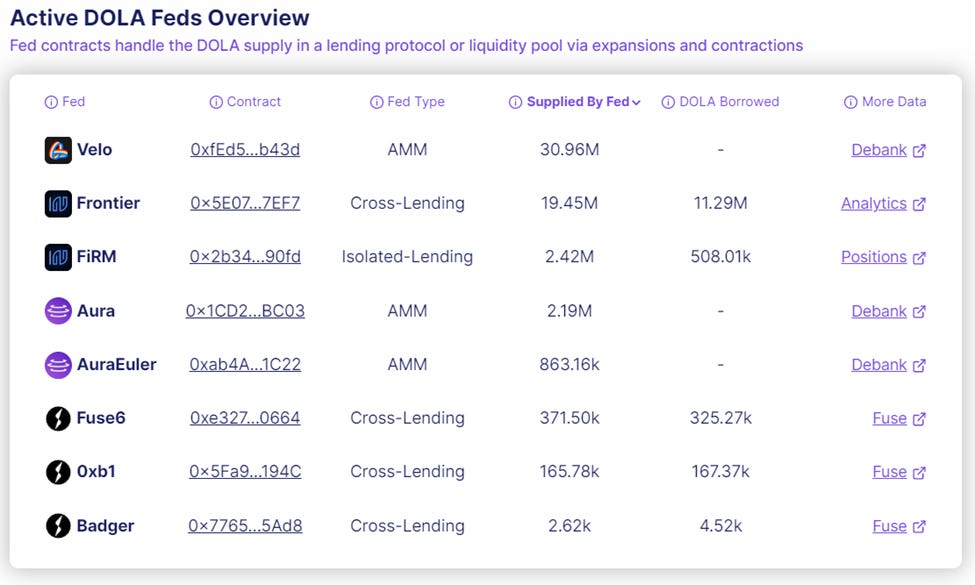Screen dimensions: 975x585
Task: Click the Badger fed logo icon
Action: coord(58,526)
